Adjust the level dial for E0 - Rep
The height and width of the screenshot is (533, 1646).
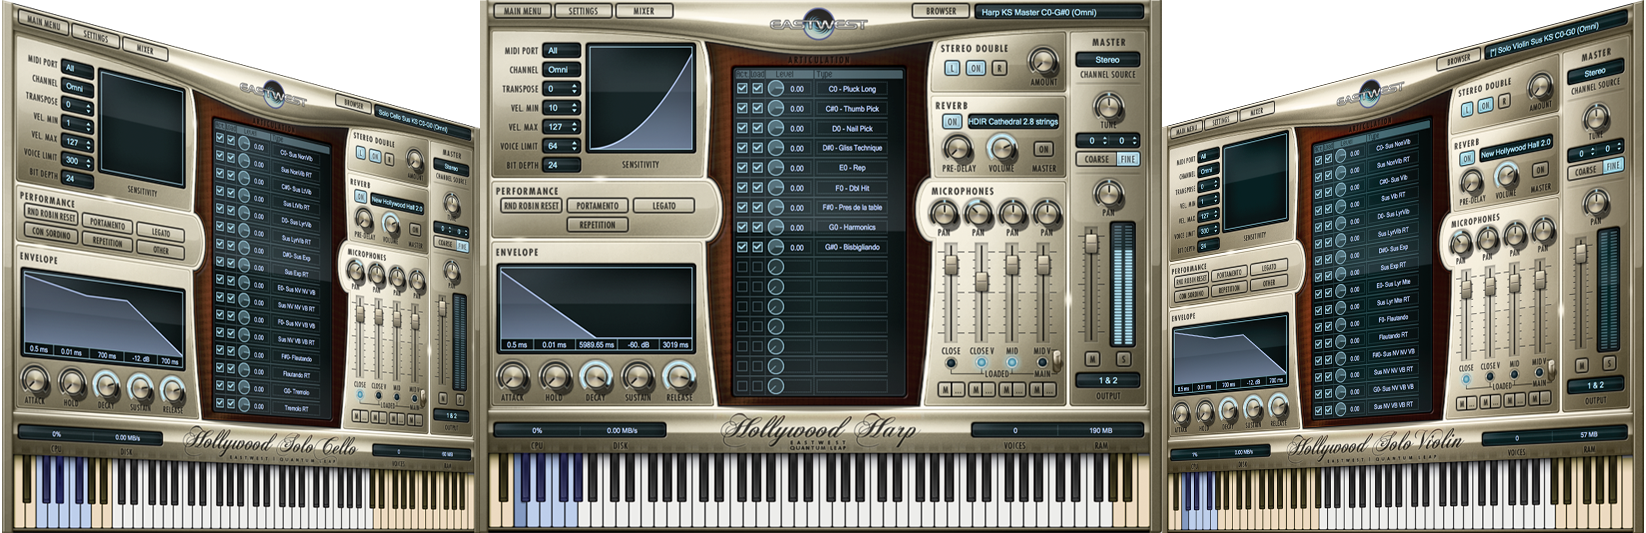click(775, 168)
